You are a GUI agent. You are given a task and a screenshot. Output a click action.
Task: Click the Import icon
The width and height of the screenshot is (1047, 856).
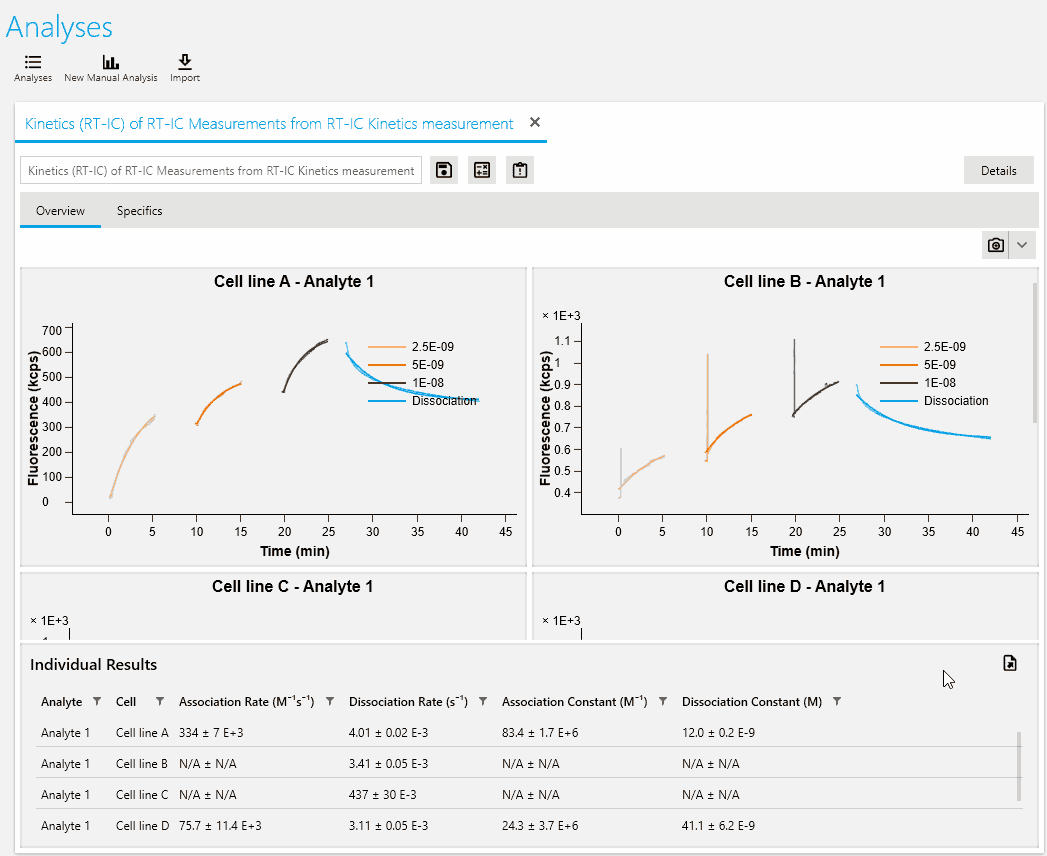pos(185,68)
